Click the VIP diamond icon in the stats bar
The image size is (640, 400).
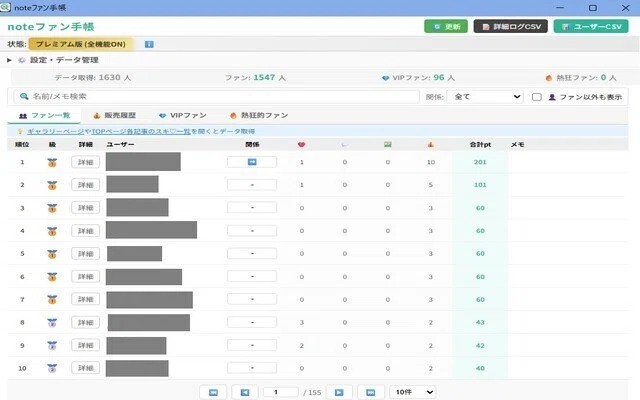[385, 78]
